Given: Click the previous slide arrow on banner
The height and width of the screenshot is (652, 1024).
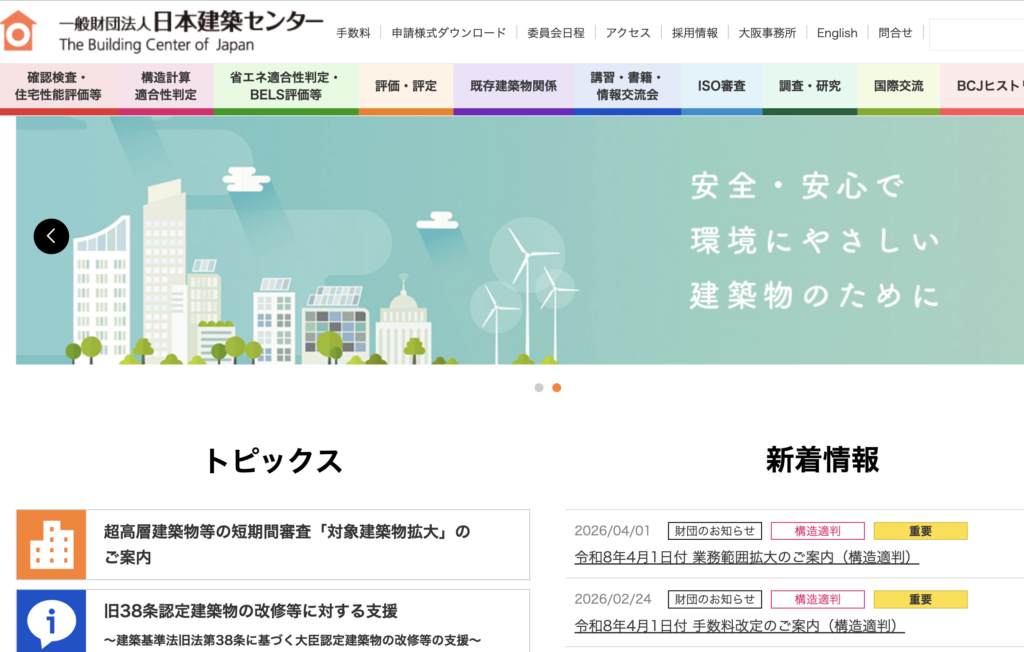Looking at the screenshot, I should (x=51, y=237).
